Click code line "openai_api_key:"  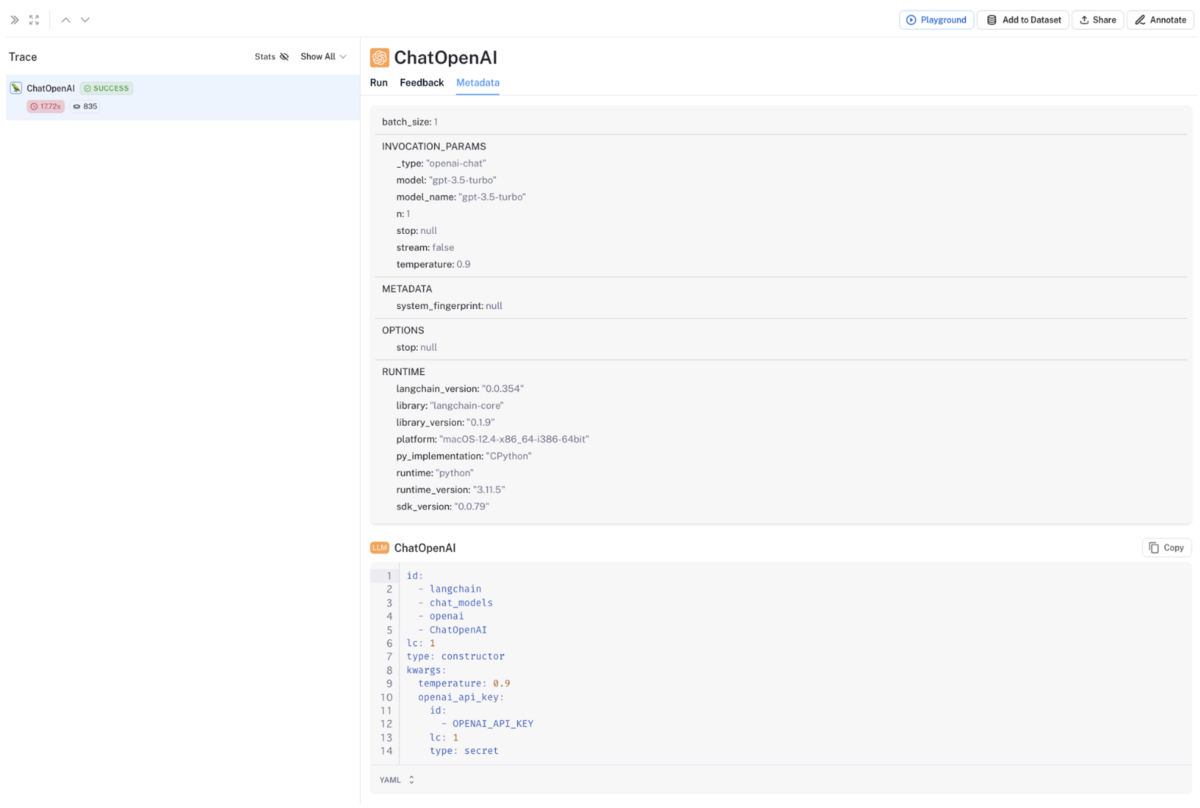[461, 697]
